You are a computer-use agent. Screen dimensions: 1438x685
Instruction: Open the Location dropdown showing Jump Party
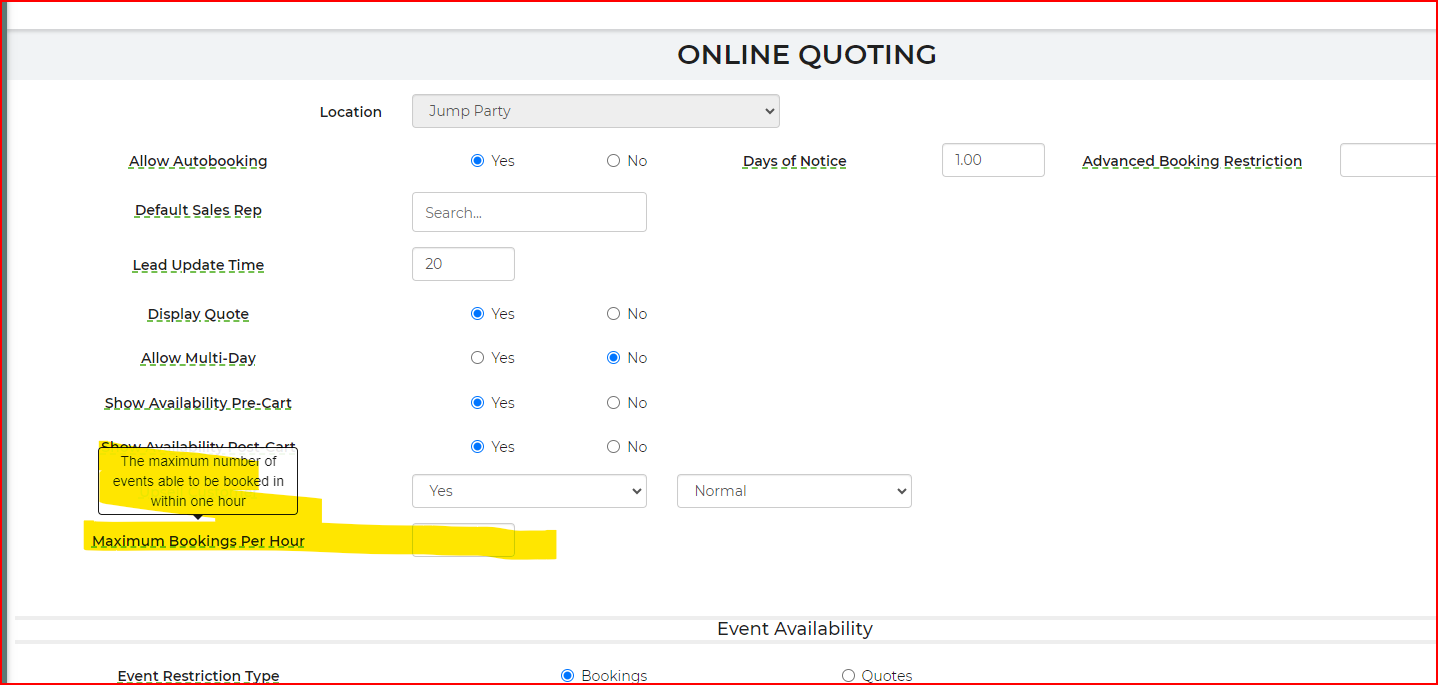click(x=595, y=111)
